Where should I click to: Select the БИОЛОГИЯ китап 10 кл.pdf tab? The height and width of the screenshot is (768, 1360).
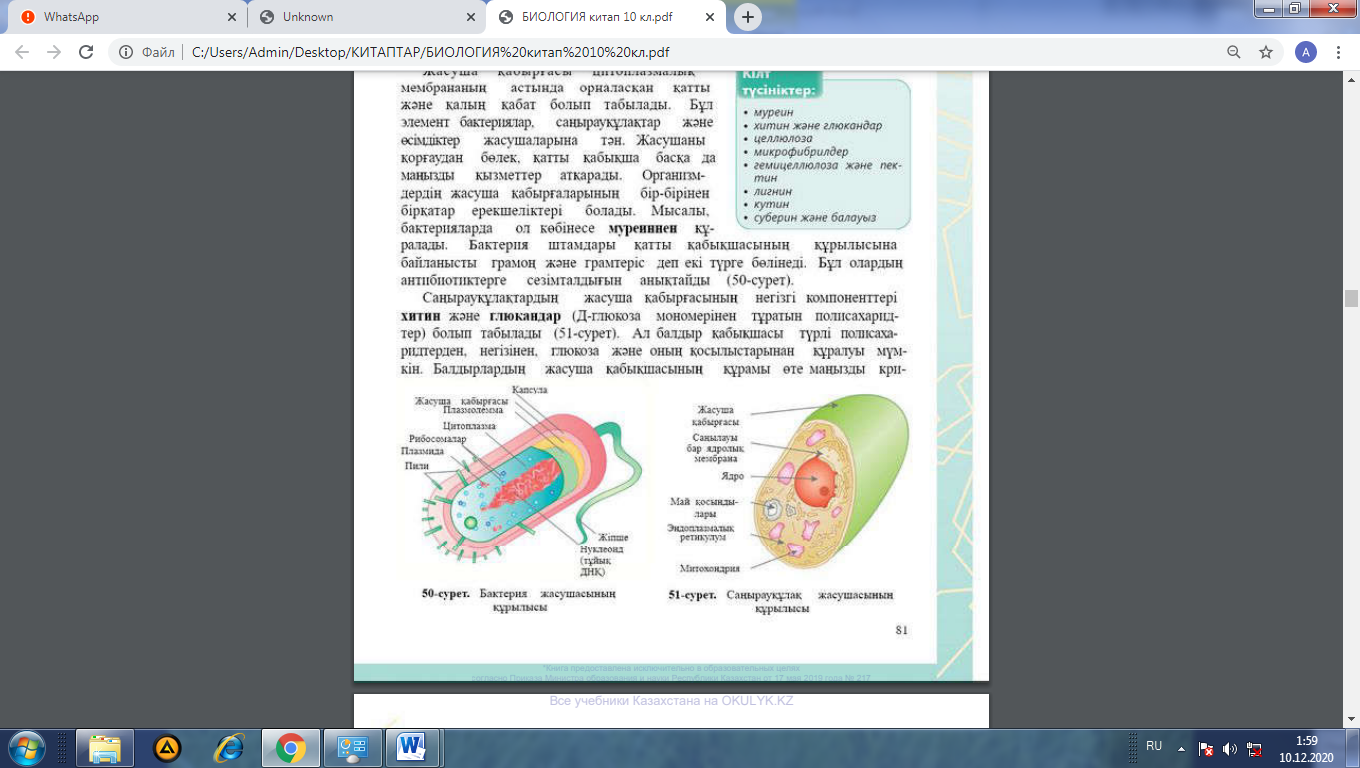[605, 17]
